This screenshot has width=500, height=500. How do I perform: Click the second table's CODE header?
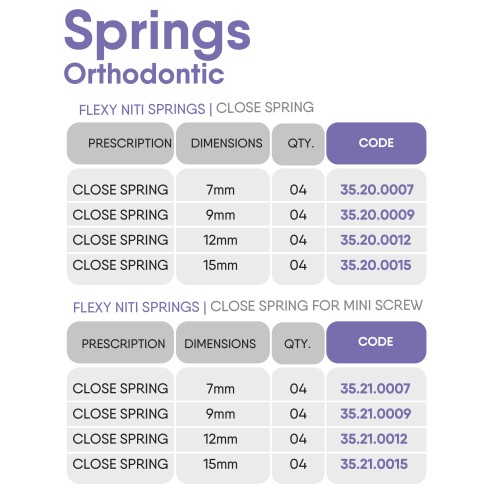[376, 342]
